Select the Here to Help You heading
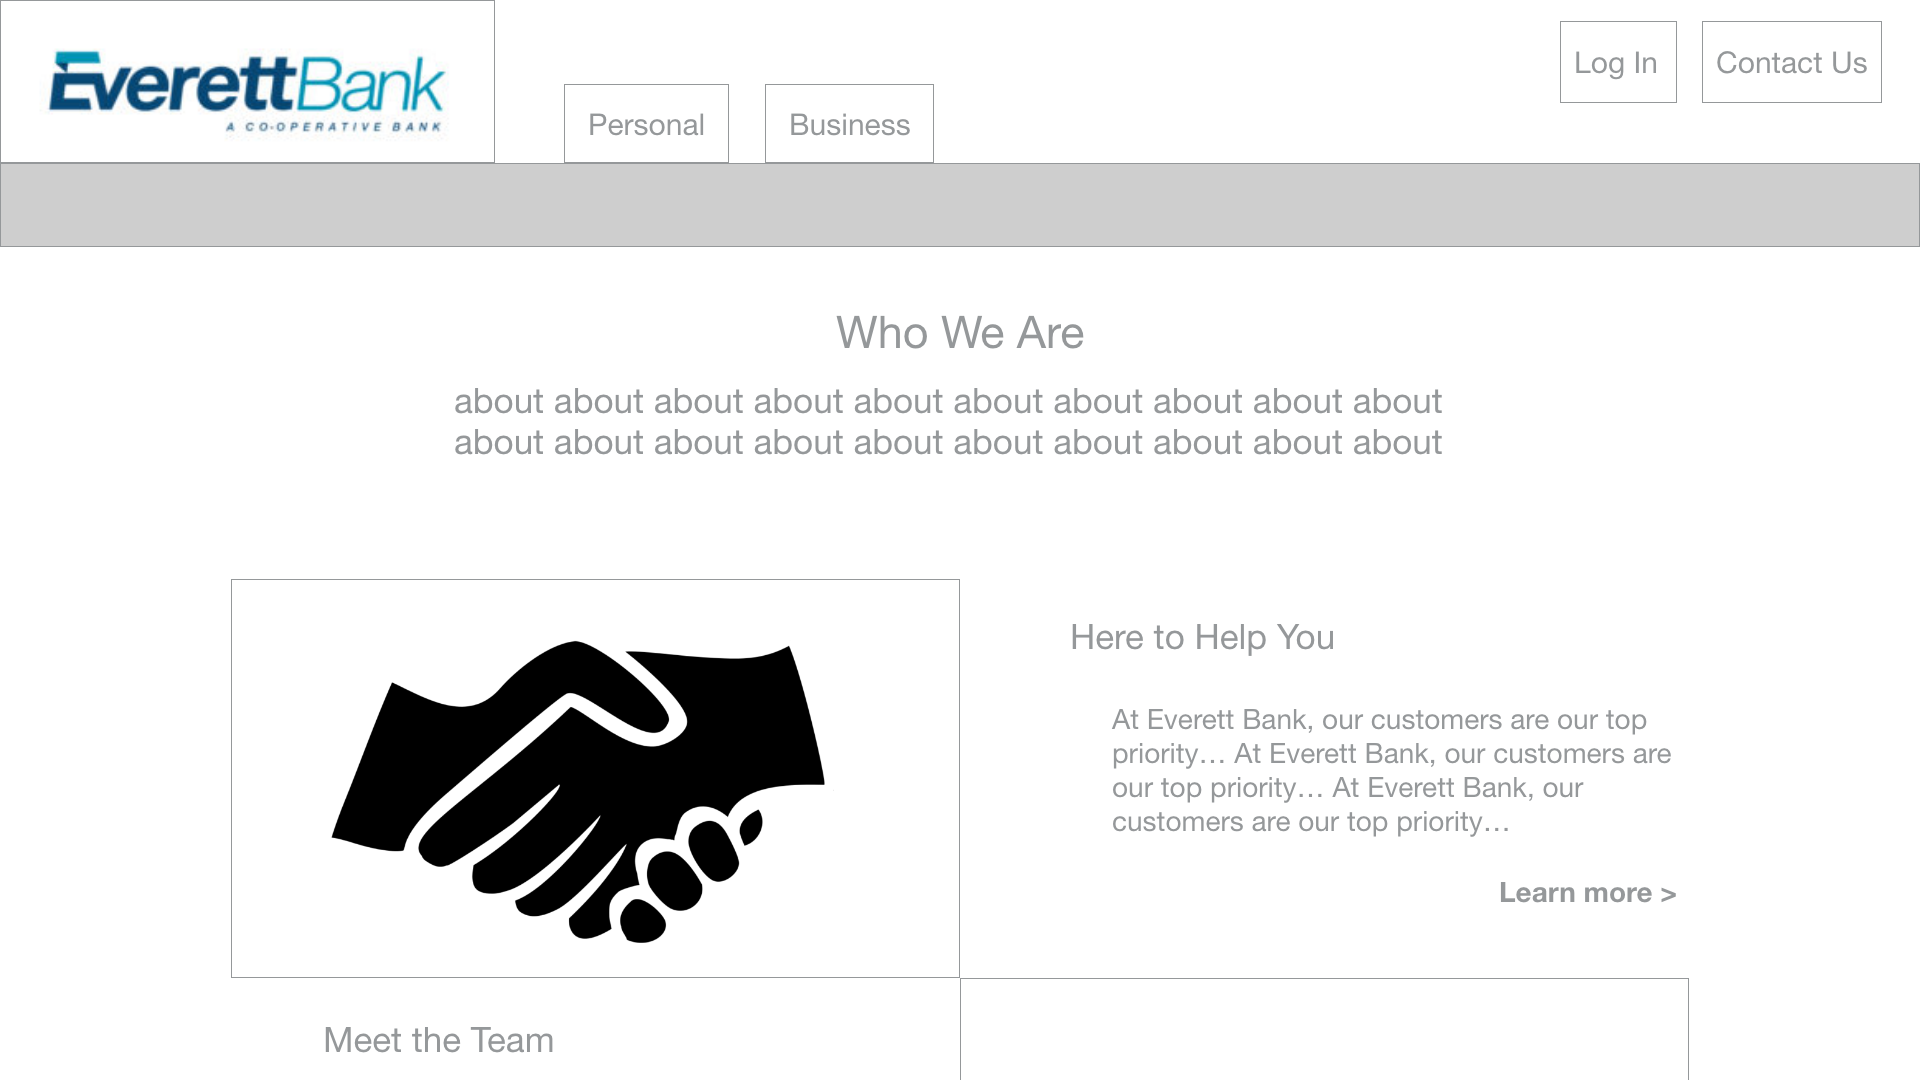Screen dimensions: 1920x1080 point(1202,638)
